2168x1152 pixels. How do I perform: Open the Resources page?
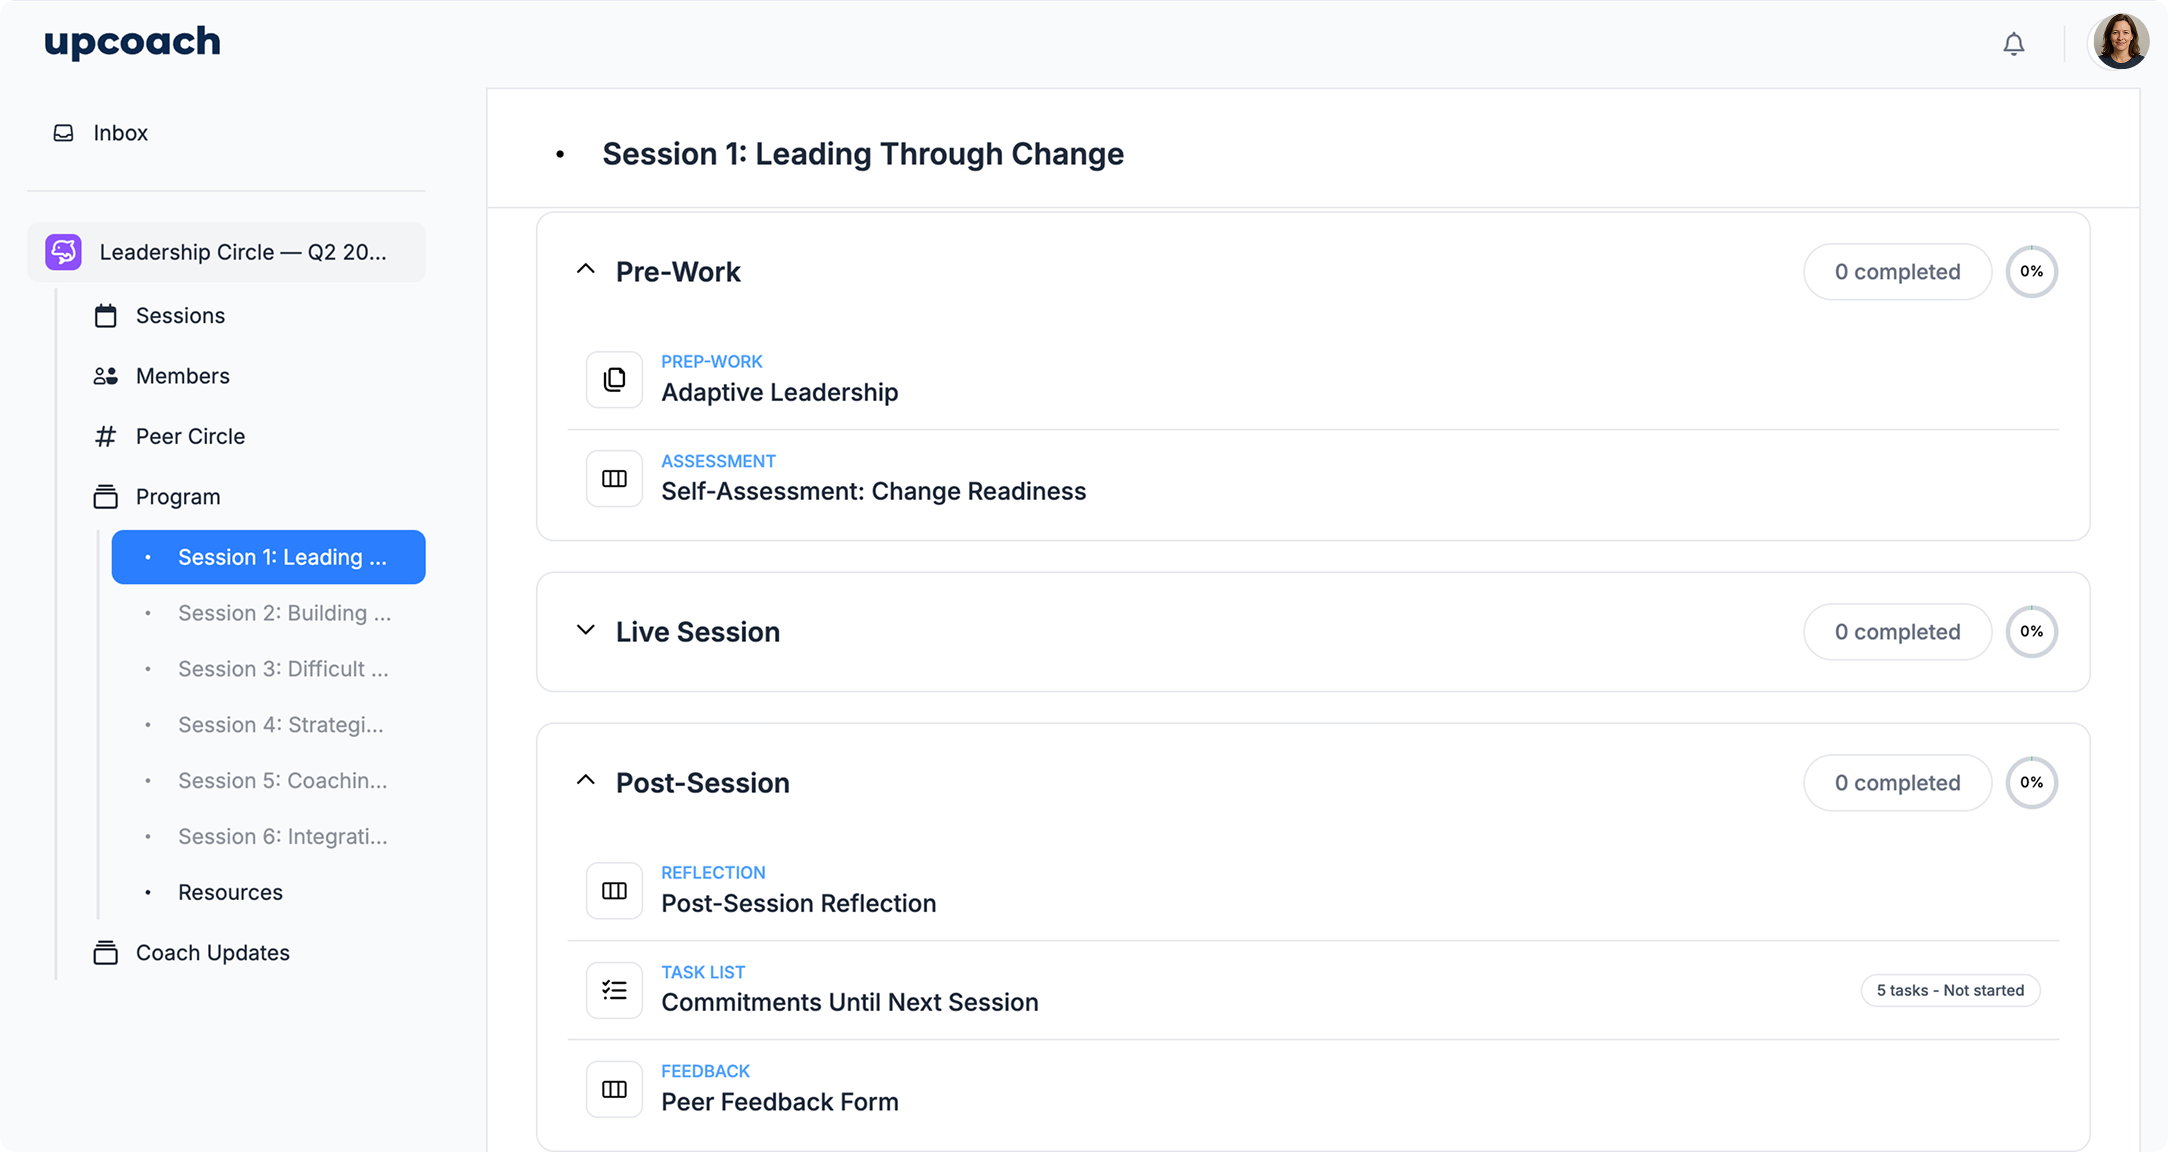(x=230, y=892)
